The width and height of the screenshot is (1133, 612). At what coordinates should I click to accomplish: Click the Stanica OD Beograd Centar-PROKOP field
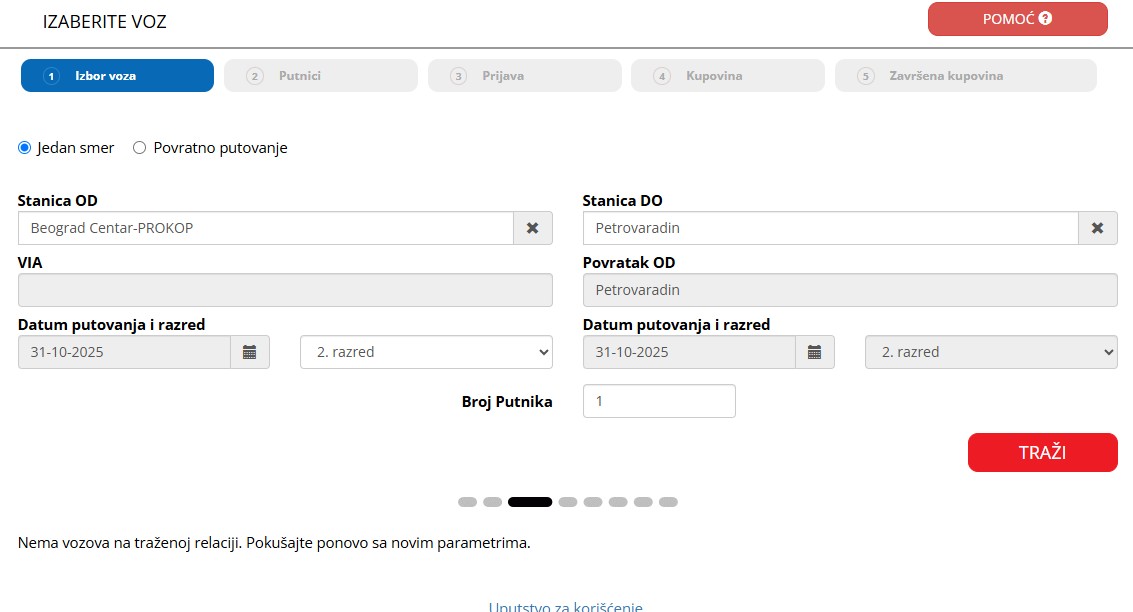[265, 228]
